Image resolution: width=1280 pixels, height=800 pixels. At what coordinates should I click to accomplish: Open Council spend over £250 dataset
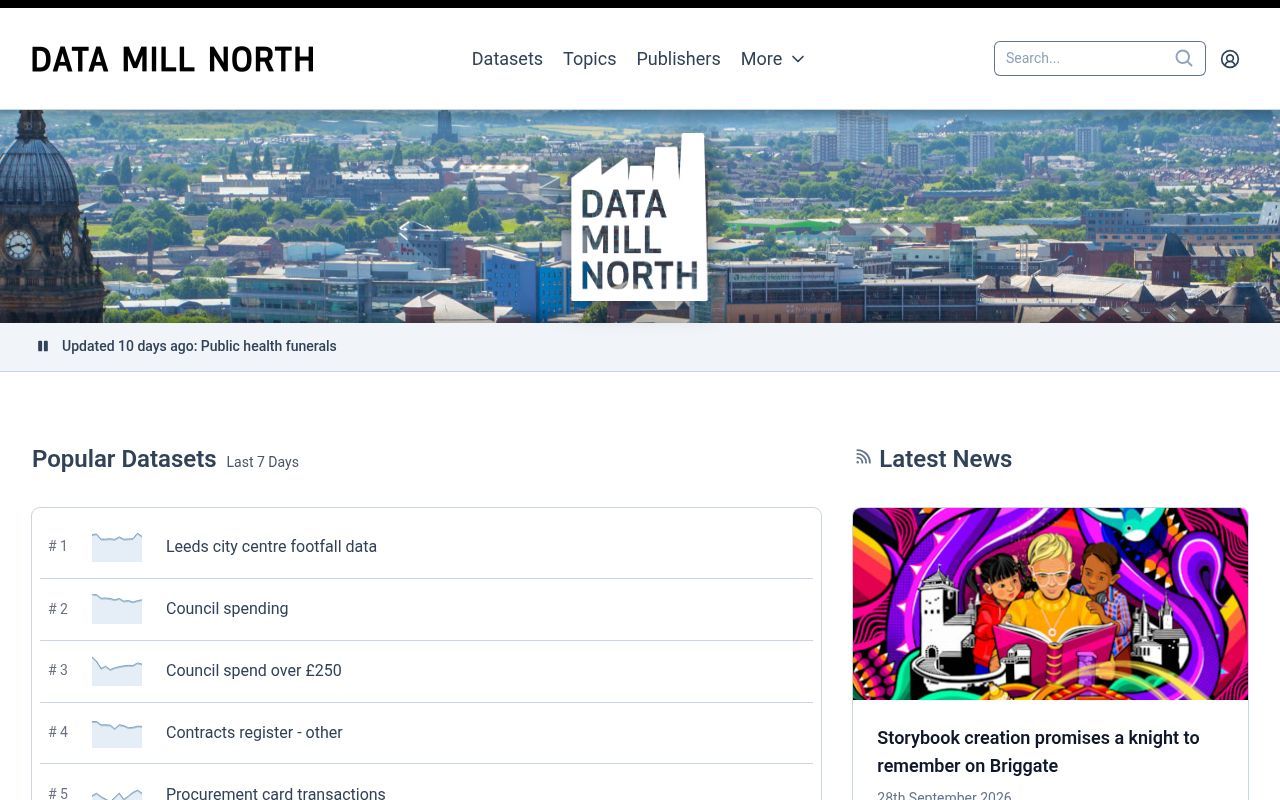click(253, 670)
